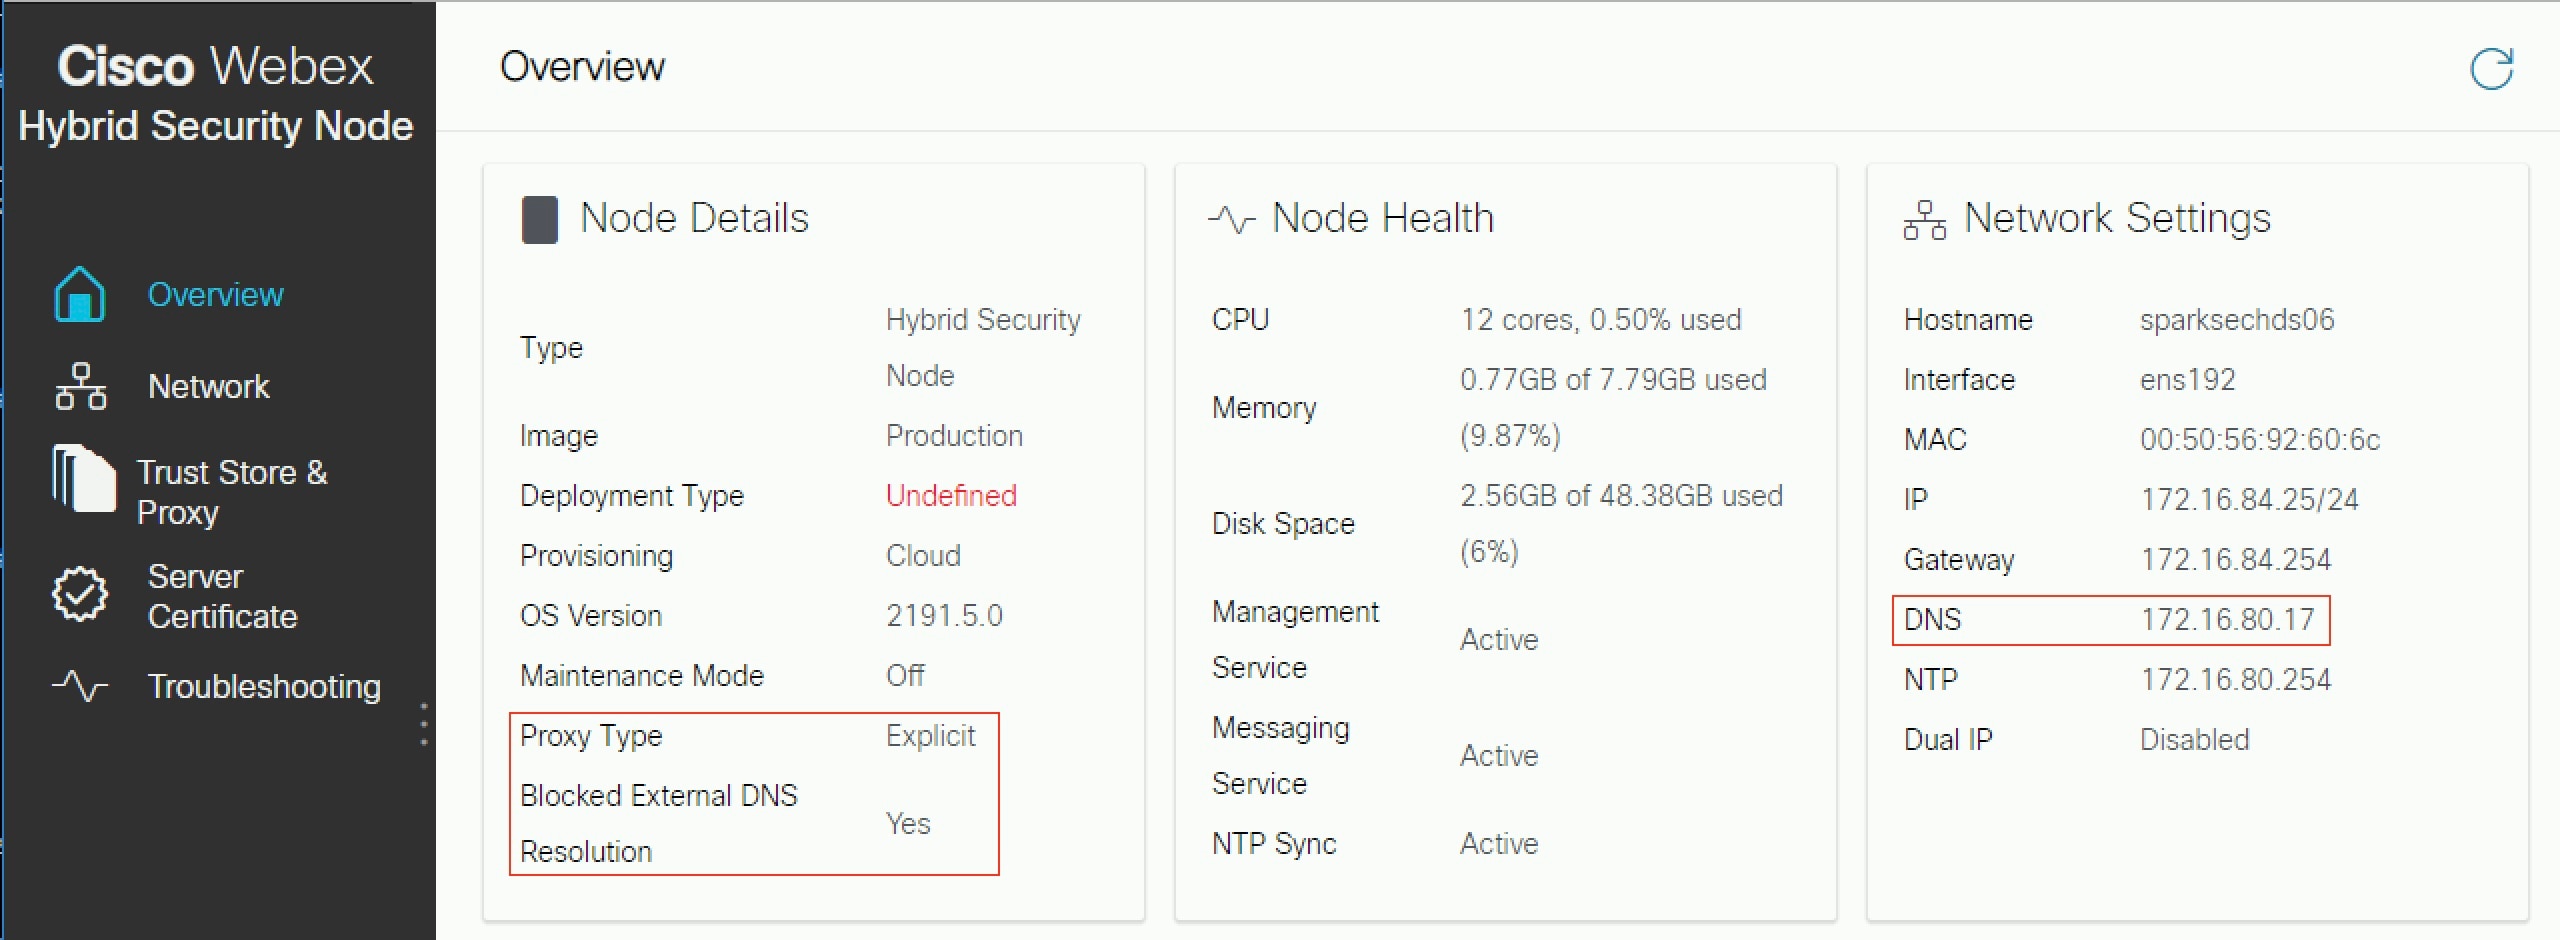Click the NTP '172.16.80.254' value
Image resolution: width=2560 pixels, height=940 pixels.
tap(2235, 680)
